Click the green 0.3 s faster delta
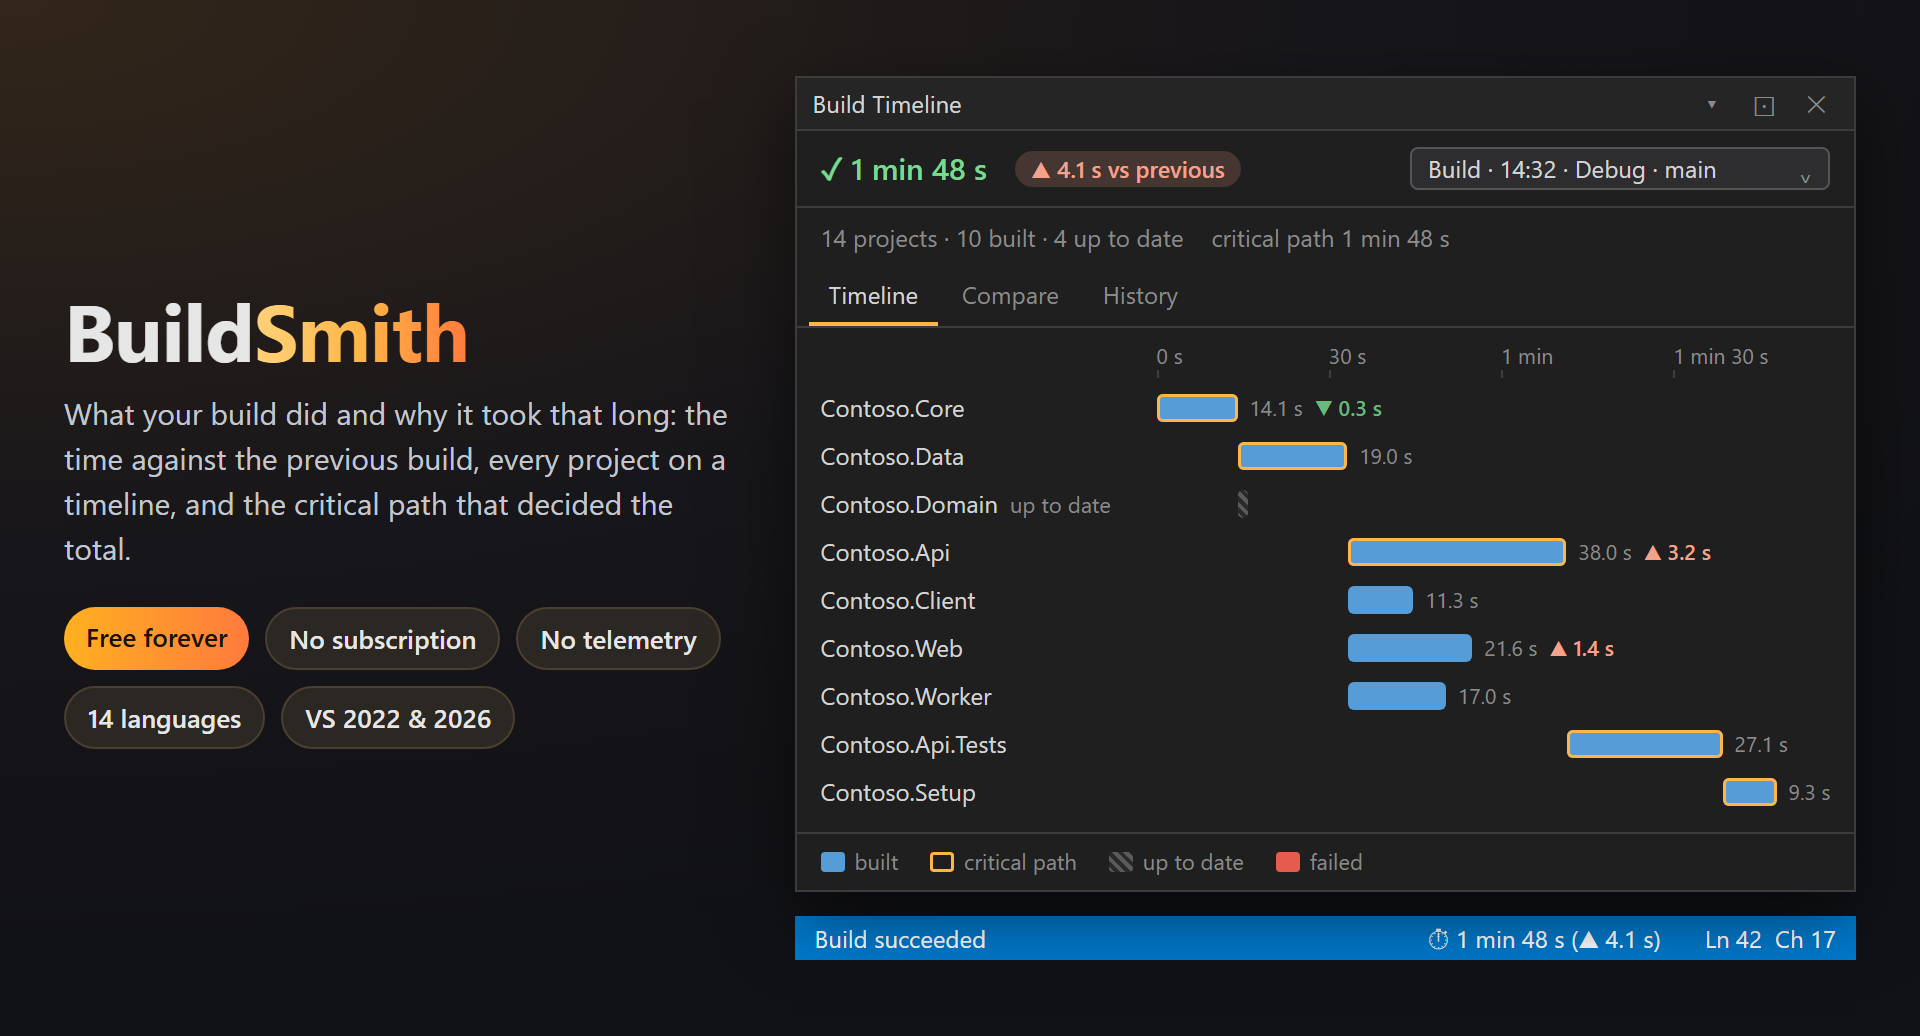This screenshot has height=1036, width=1920. point(1349,409)
